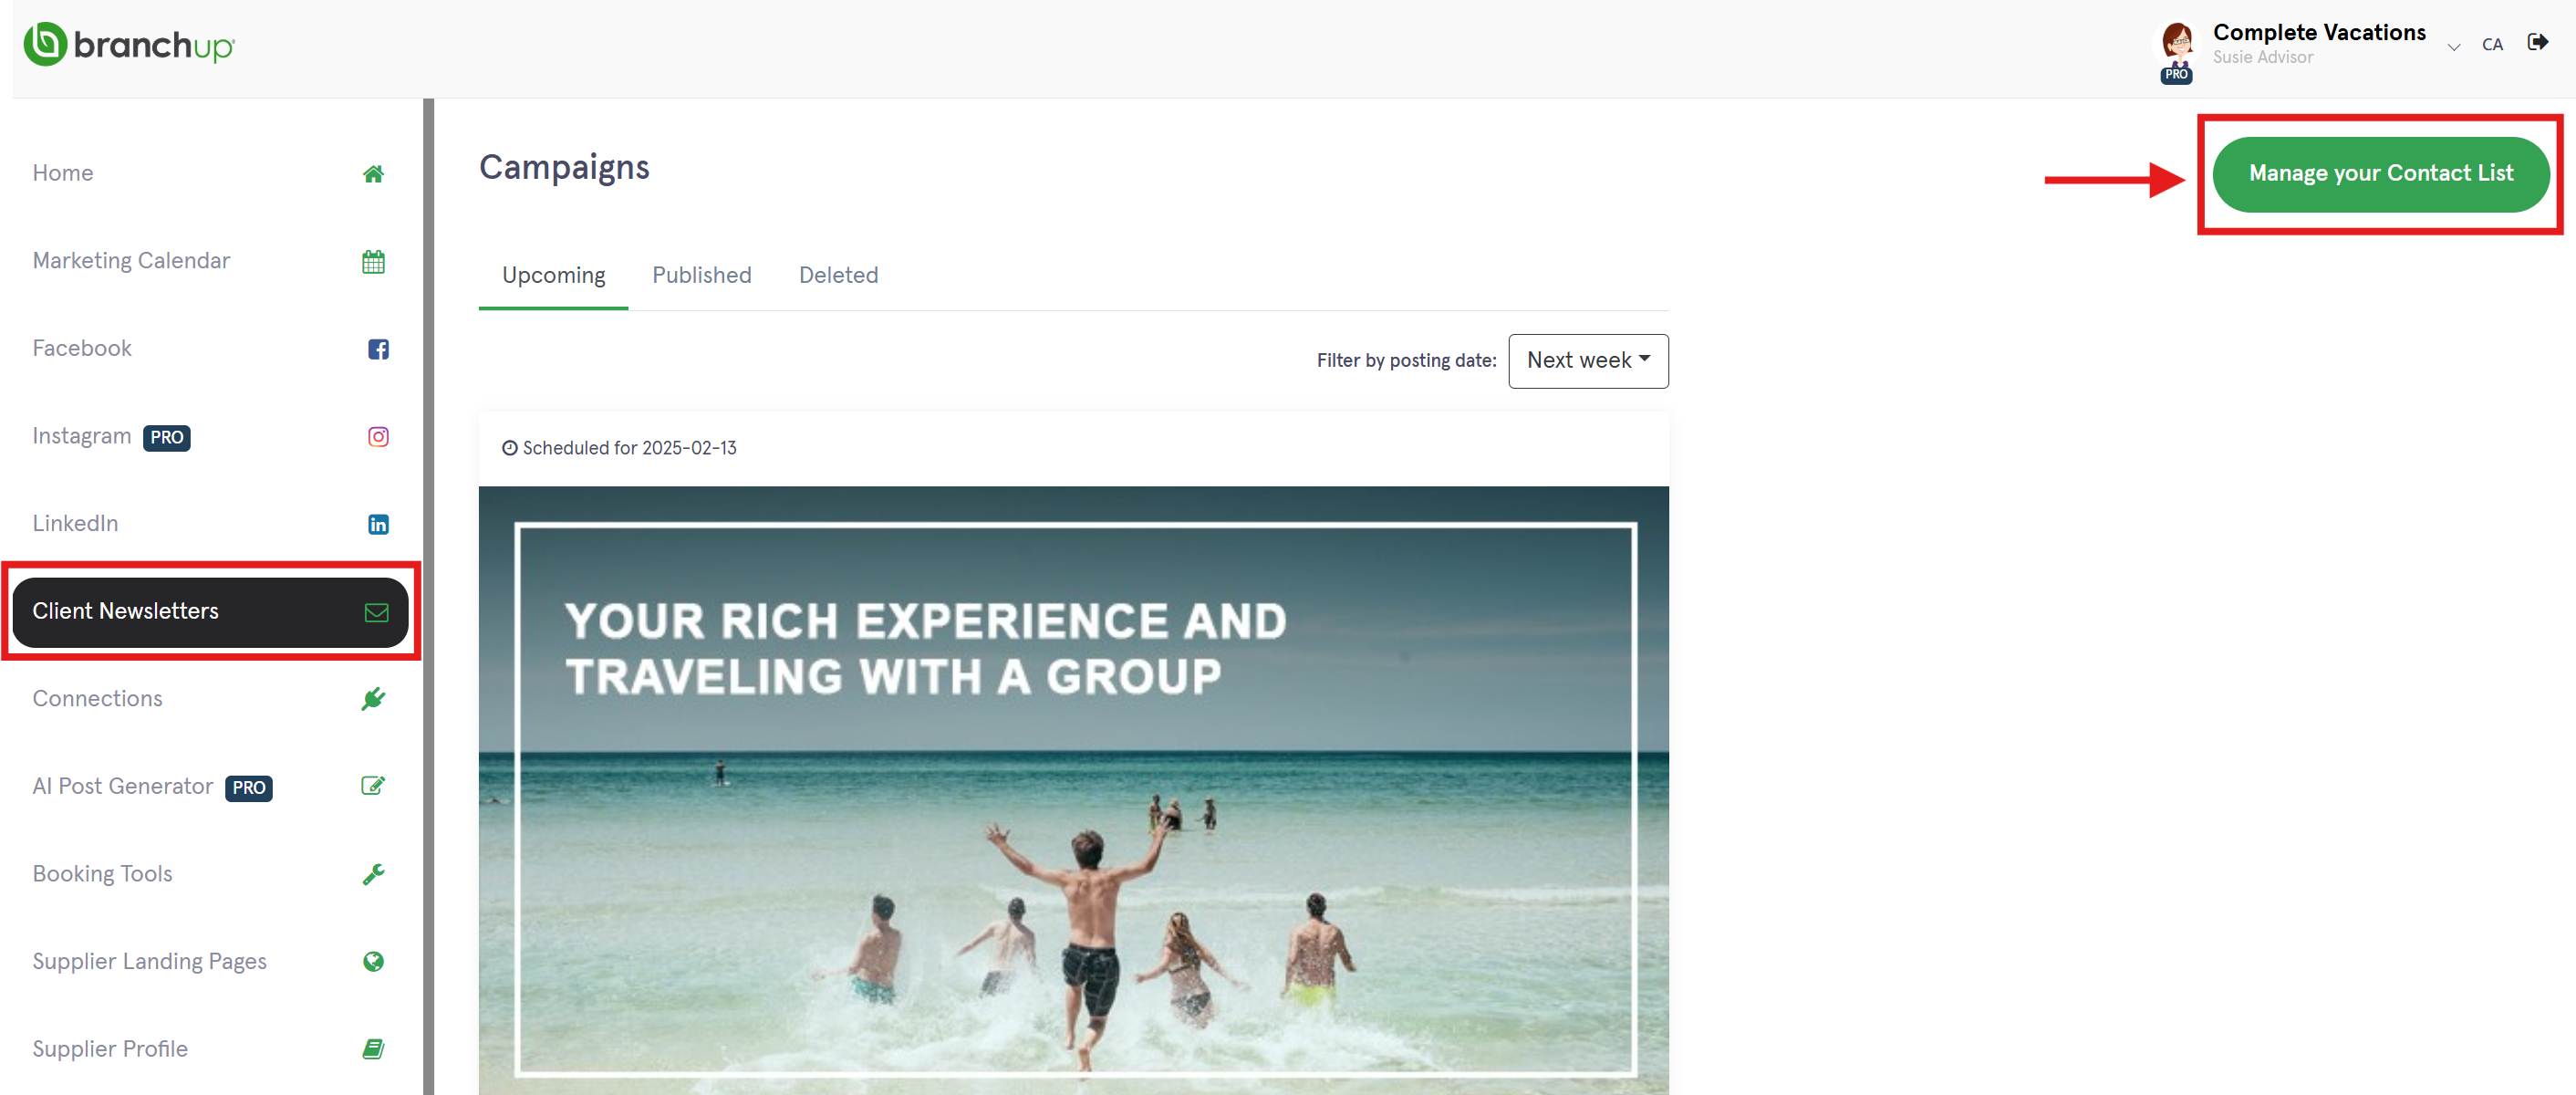The height and width of the screenshot is (1095, 2576).
Task: Open the CA region selector
Action: point(2492,44)
